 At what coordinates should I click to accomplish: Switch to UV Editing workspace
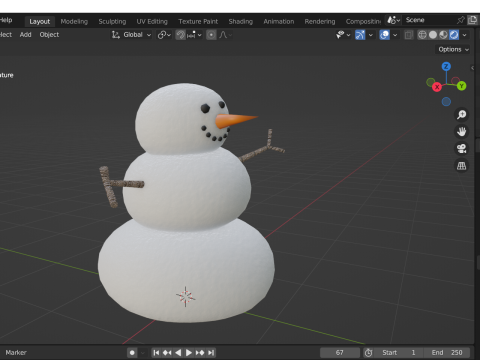[x=152, y=22]
